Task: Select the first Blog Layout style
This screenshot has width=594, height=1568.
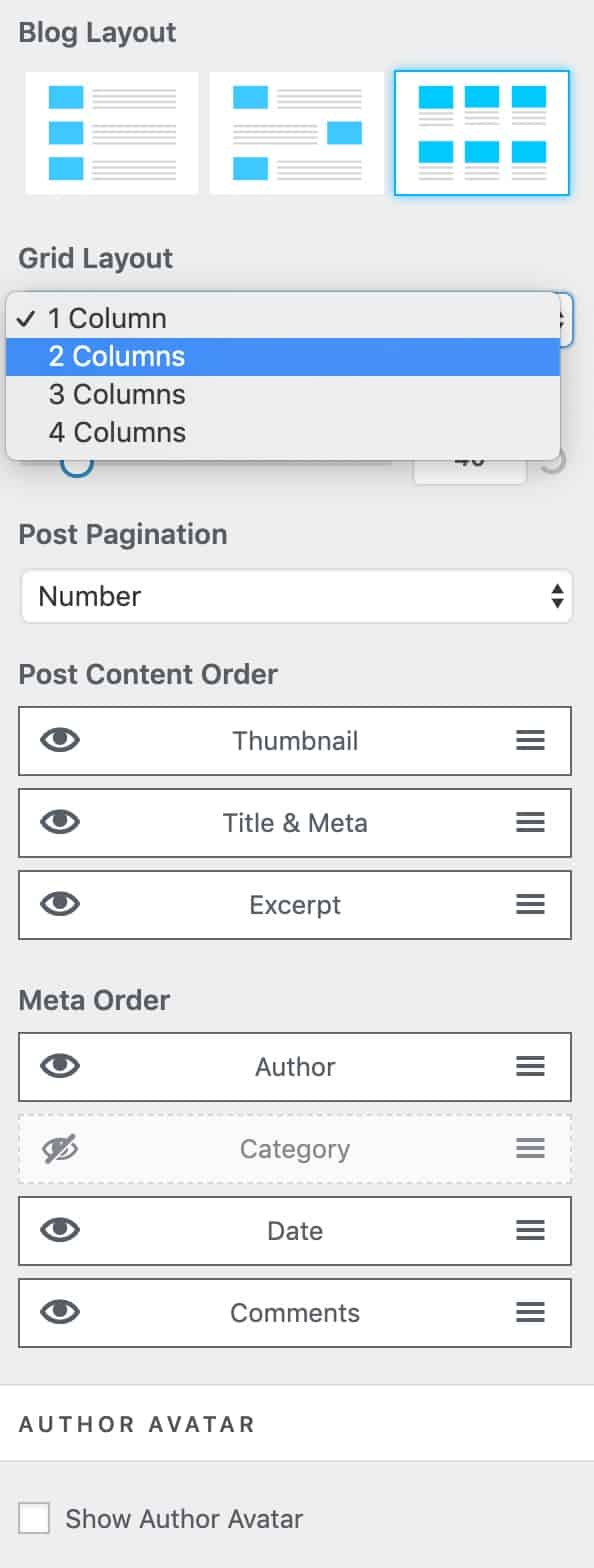Action: (110, 132)
